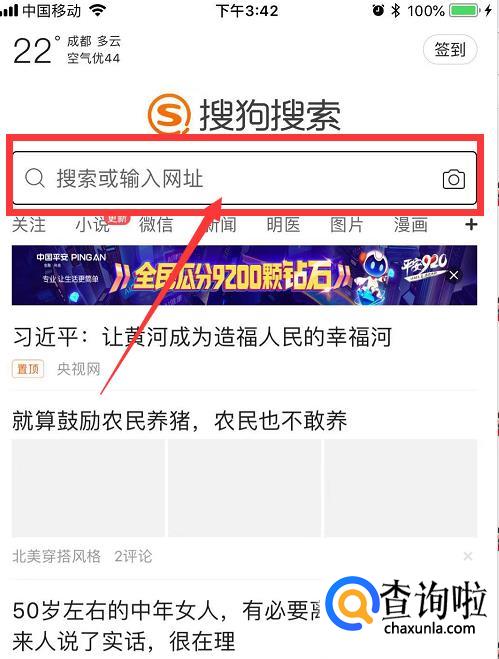The height and width of the screenshot is (659, 499).
Task: Open the 习近平 黄河 headline article
Action: [202, 337]
